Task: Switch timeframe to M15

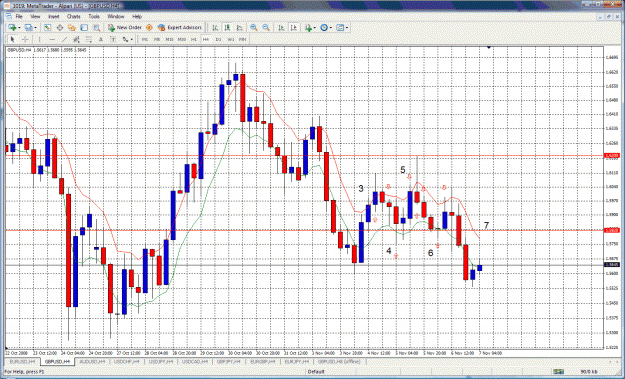Action: pyautogui.click(x=169, y=39)
